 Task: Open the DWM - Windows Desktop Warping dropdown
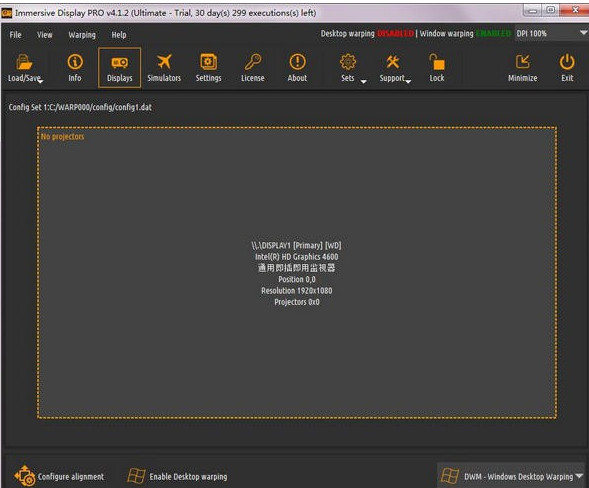coord(512,476)
